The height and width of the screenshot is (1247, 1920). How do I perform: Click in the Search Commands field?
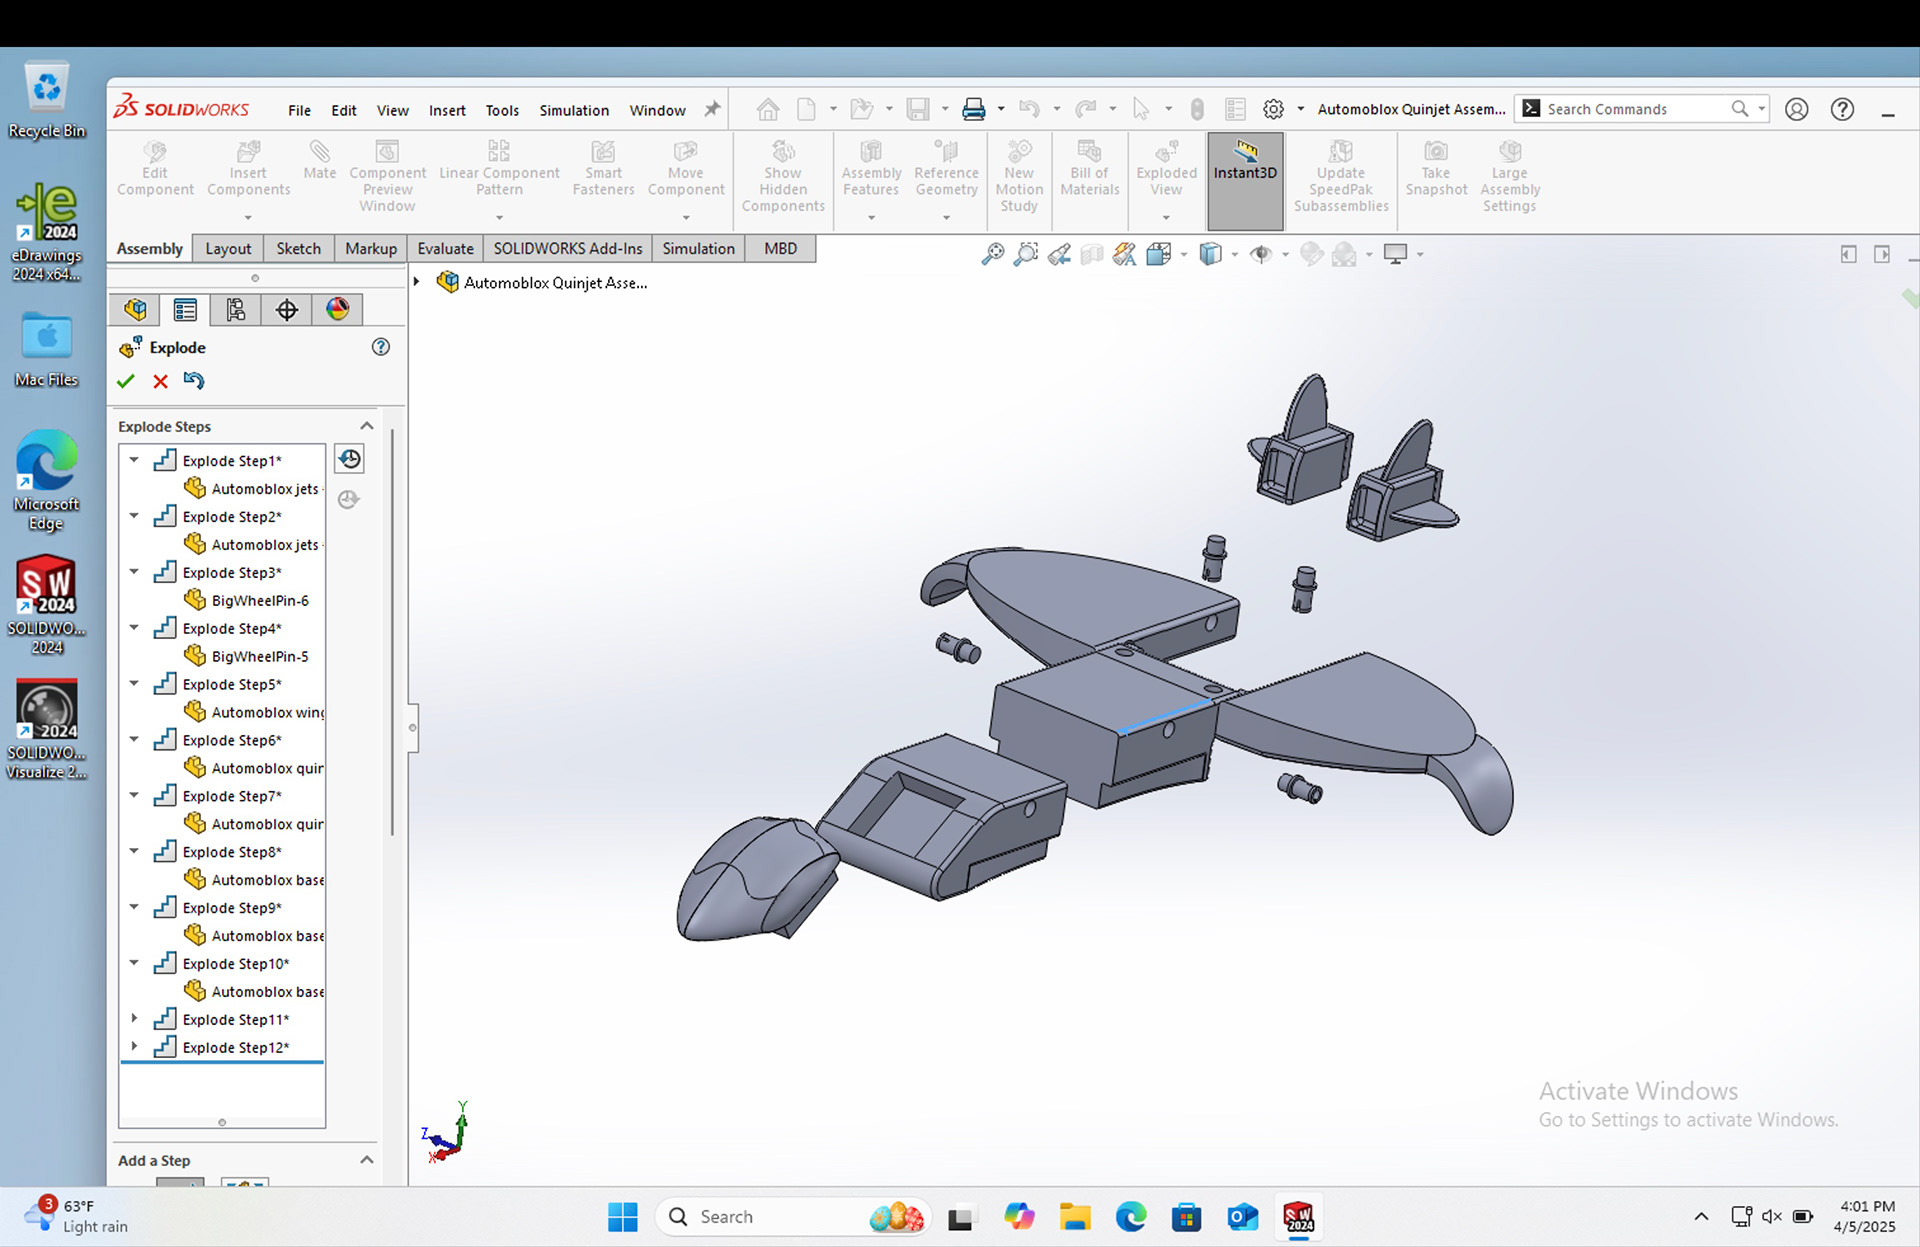pyautogui.click(x=1630, y=109)
